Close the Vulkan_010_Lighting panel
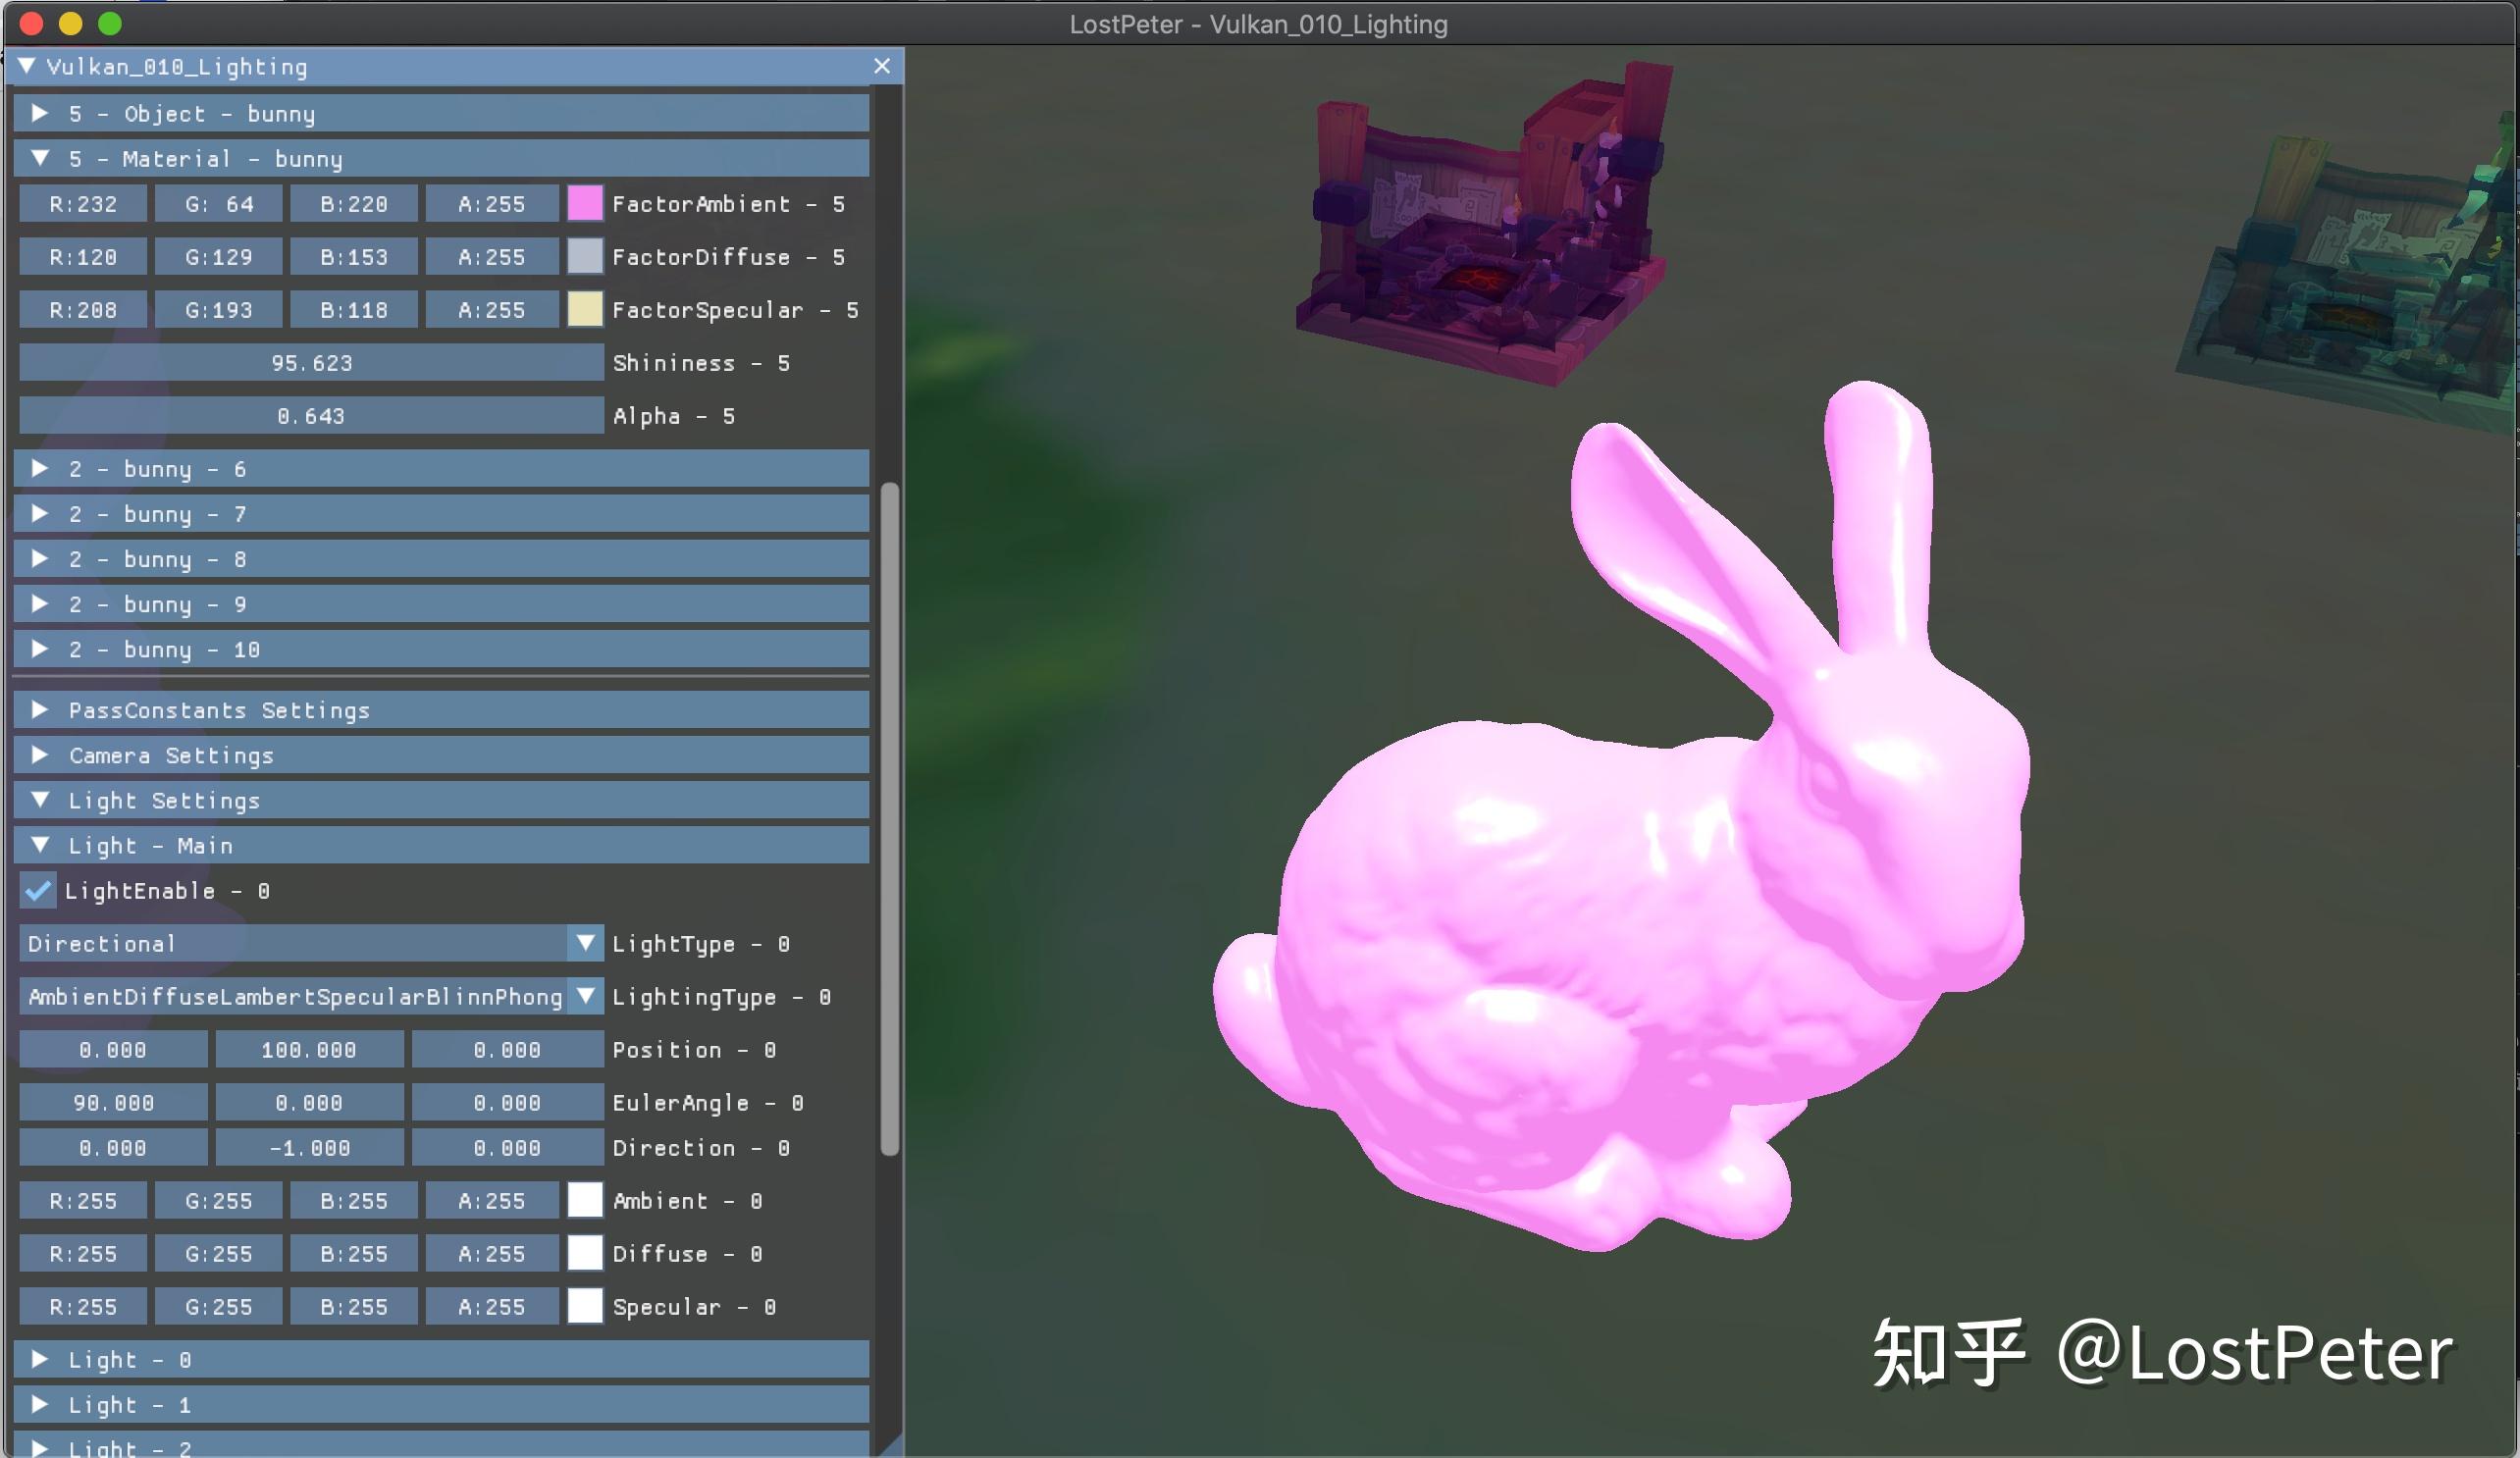 pos(881,66)
